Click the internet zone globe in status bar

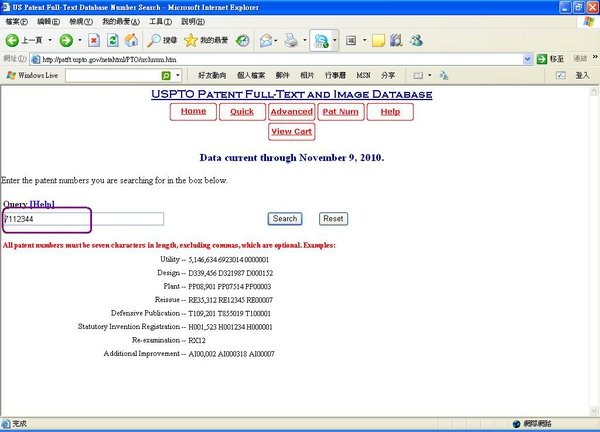pyautogui.click(x=517, y=424)
